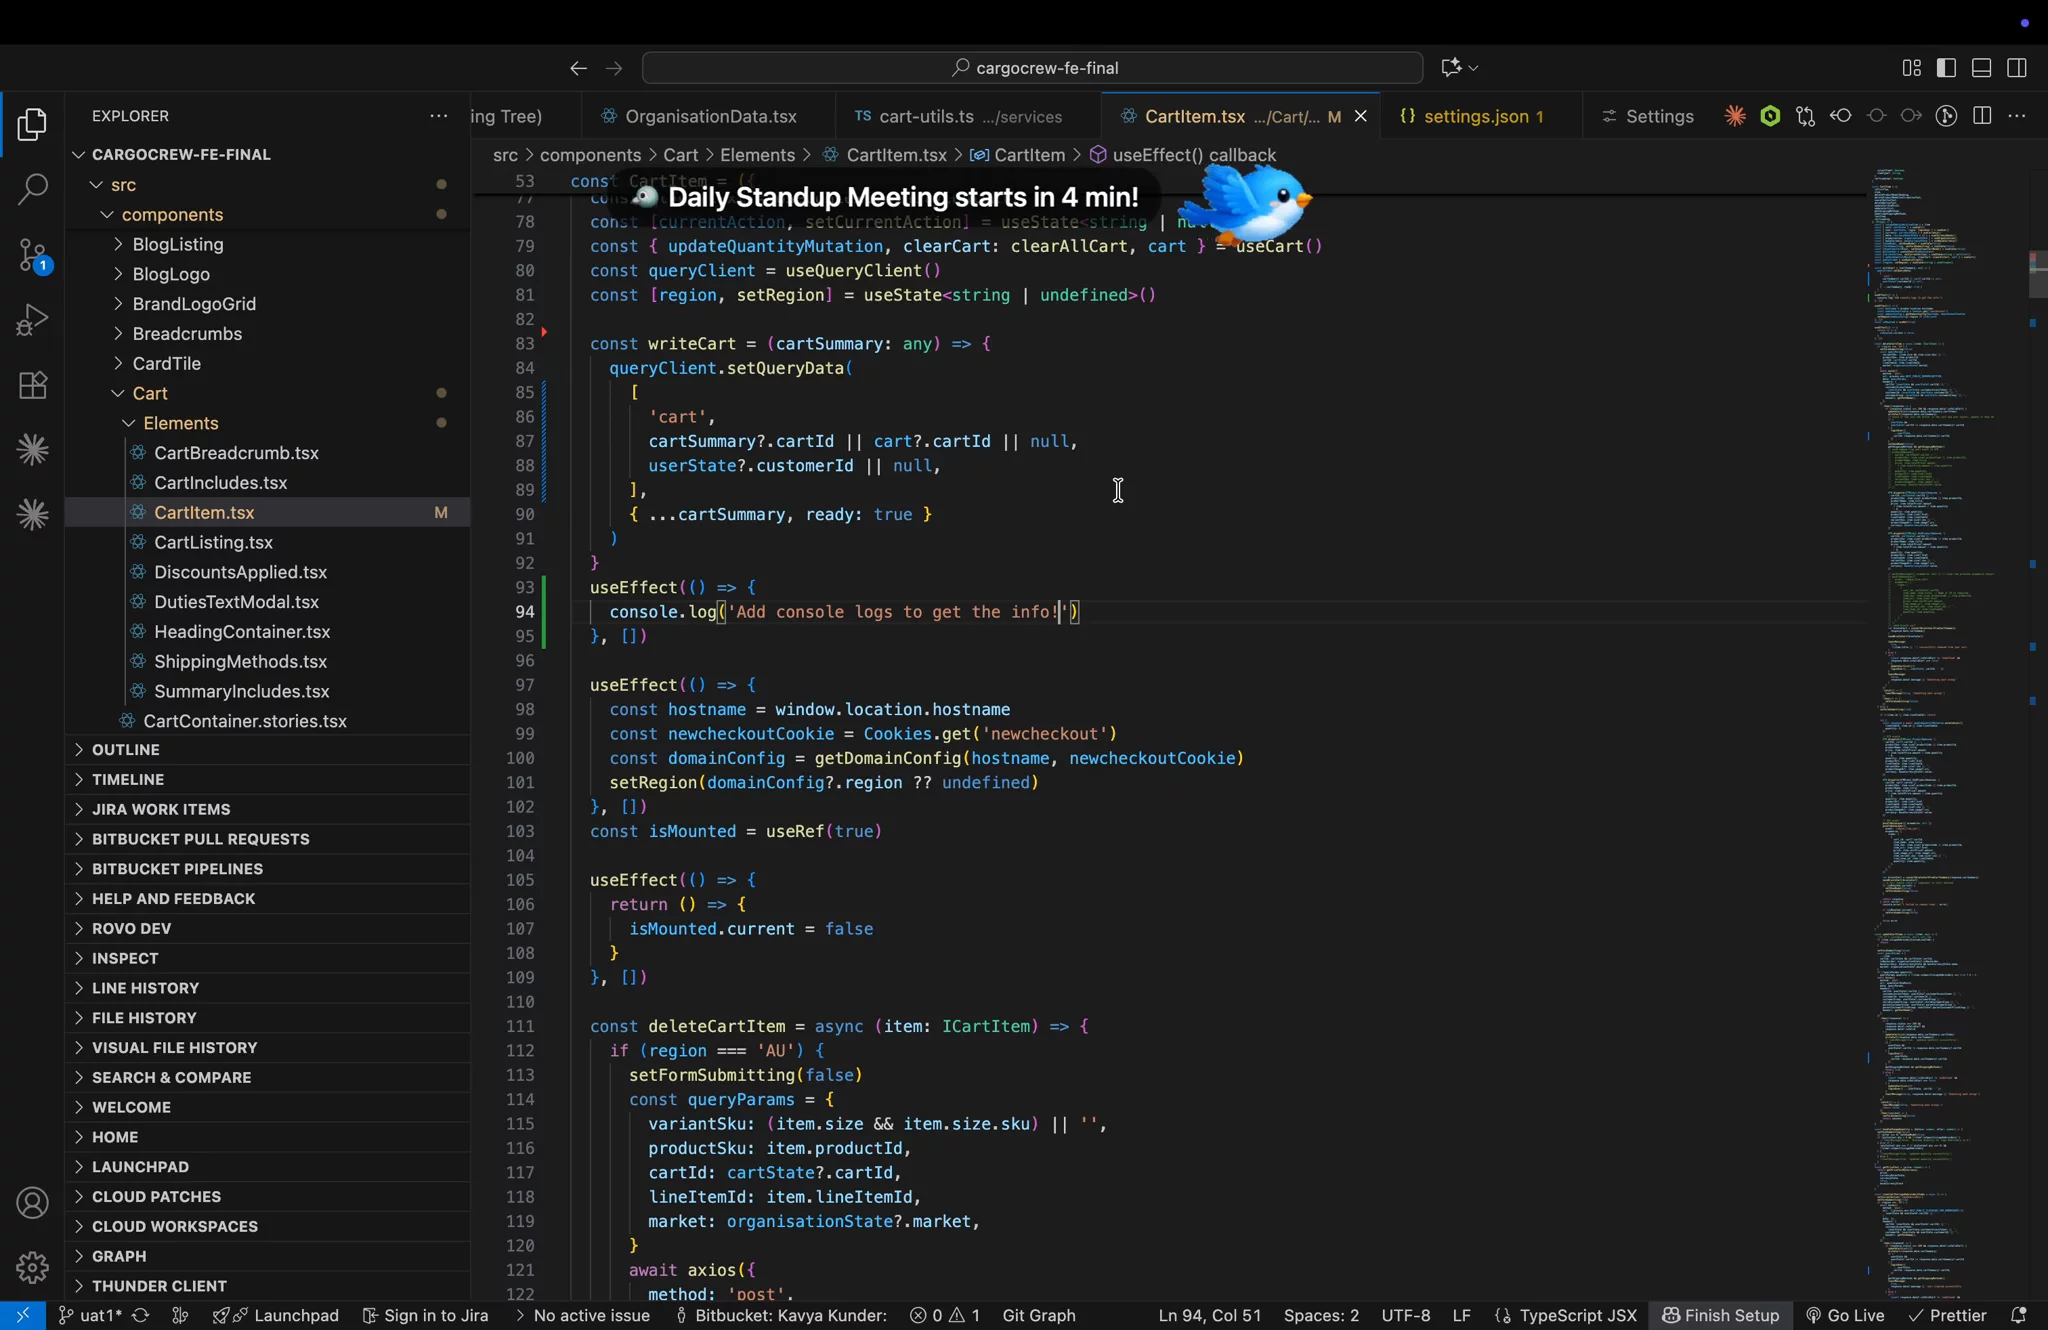Open the chat dropdown arrow in title bar
The image size is (2048, 1330).
pyautogui.click(x=1474, y=68)
